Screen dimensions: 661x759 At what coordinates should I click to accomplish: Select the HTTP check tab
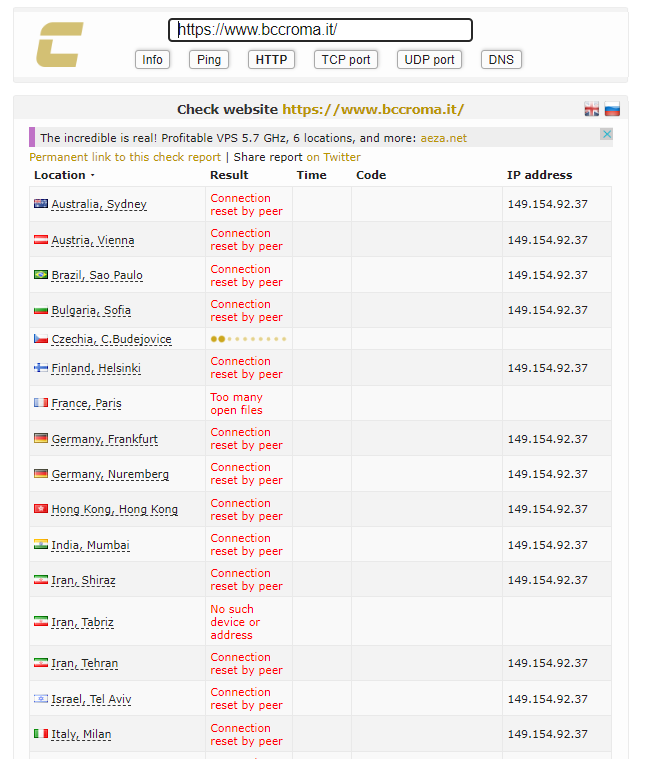coord(271,60)
